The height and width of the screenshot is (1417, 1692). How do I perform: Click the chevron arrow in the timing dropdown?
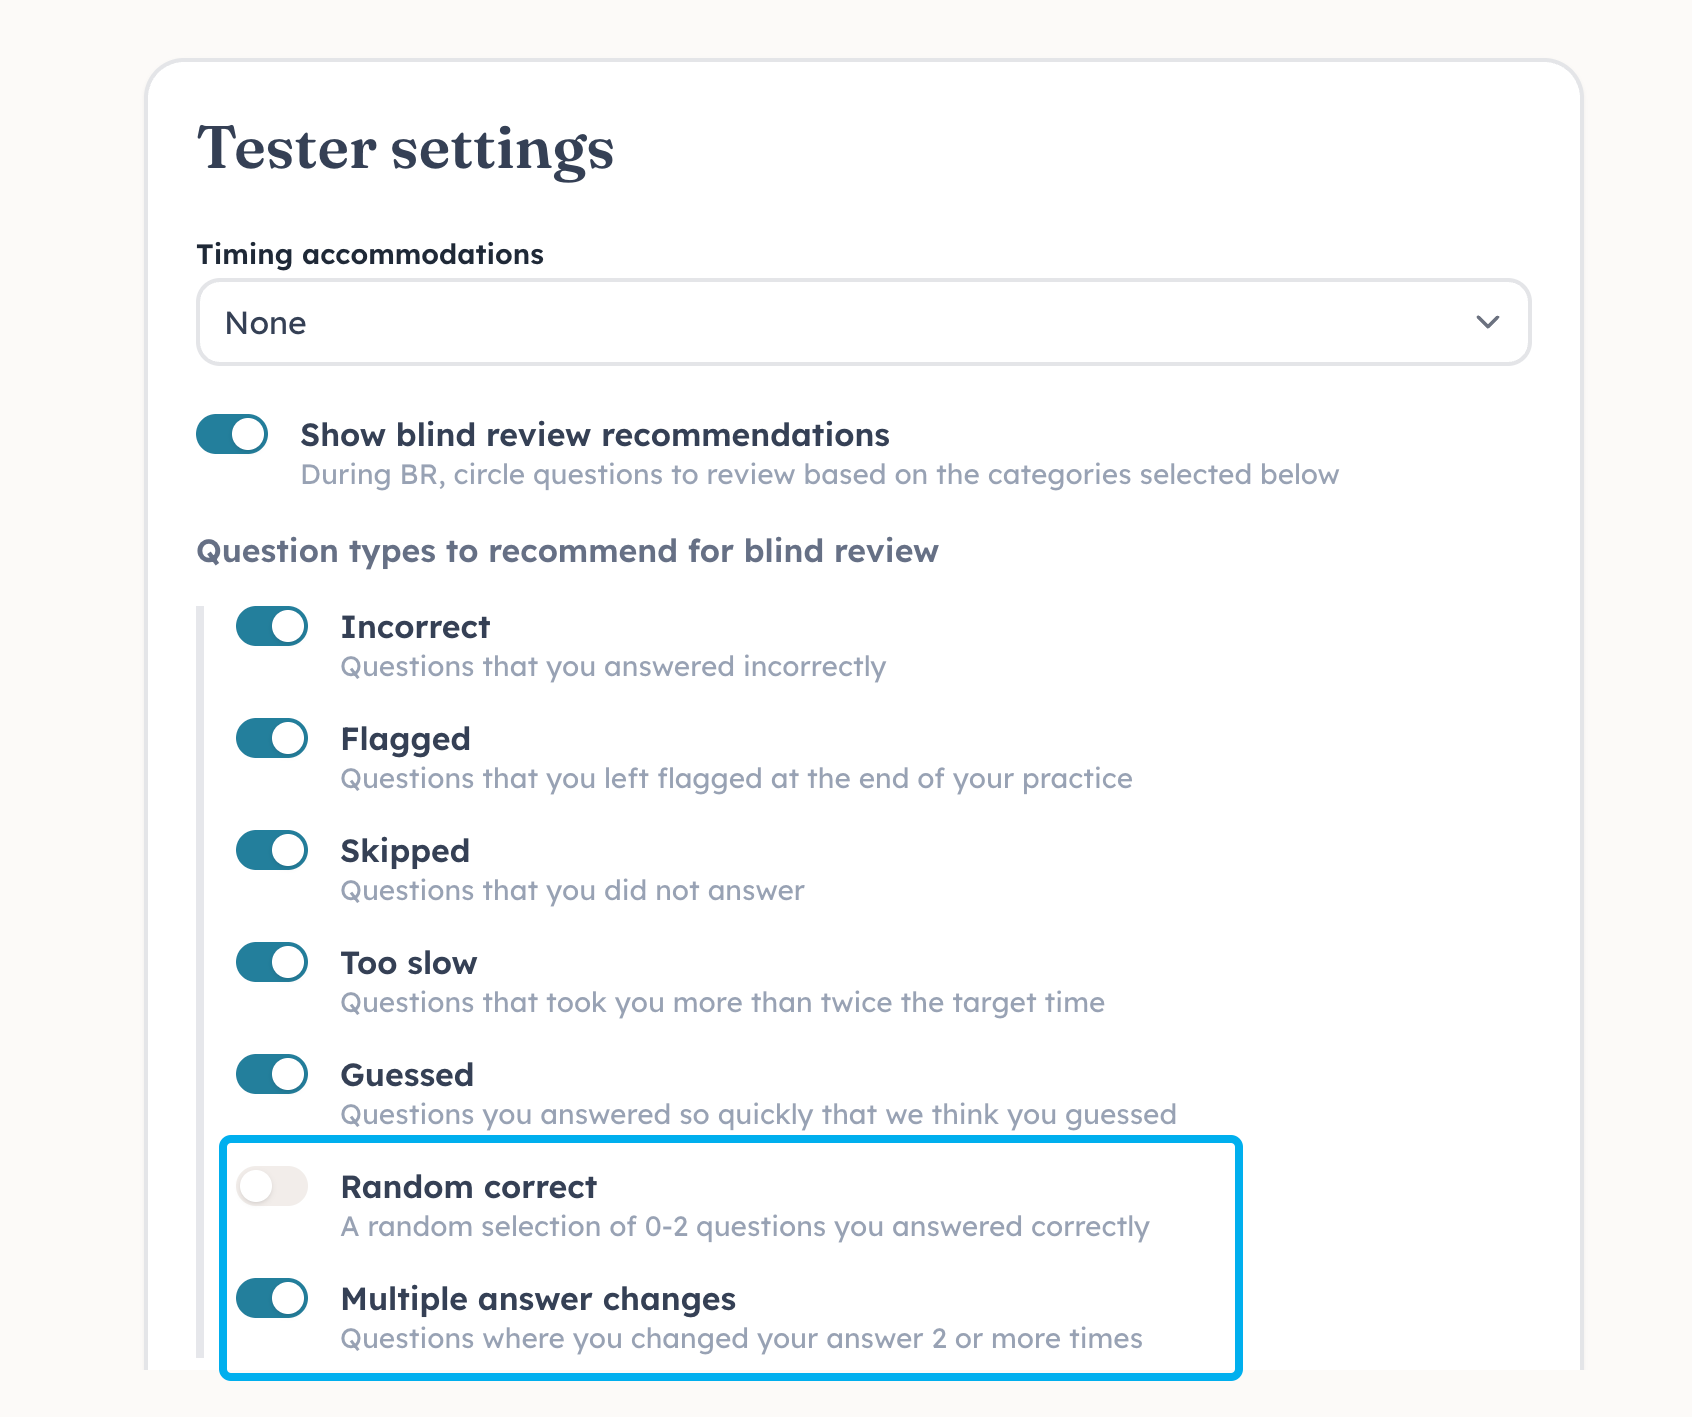coord(1487,322)
